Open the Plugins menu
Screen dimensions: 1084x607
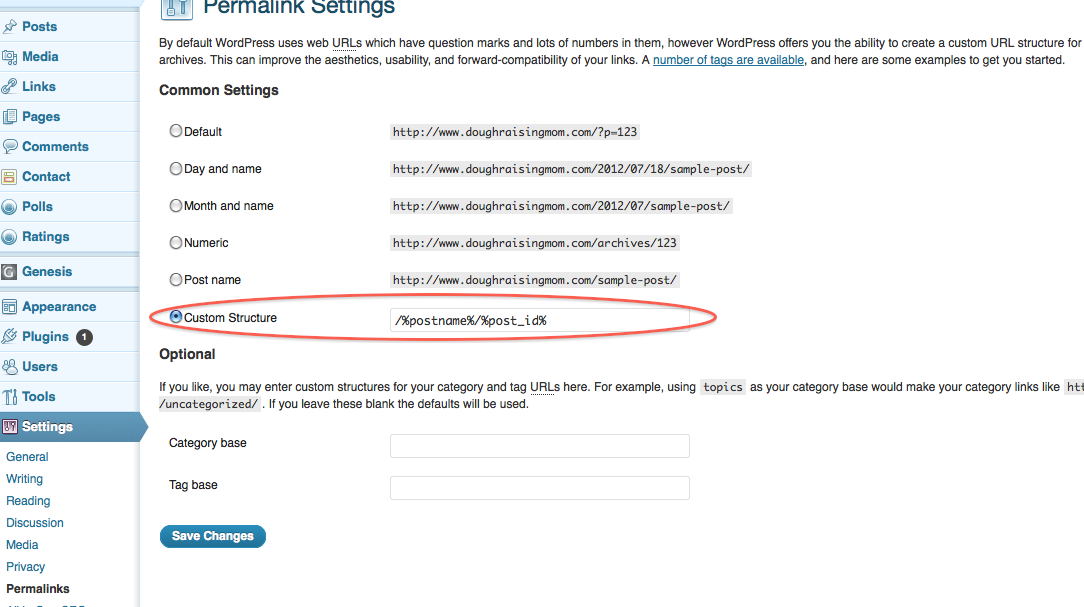pos(45,337)
